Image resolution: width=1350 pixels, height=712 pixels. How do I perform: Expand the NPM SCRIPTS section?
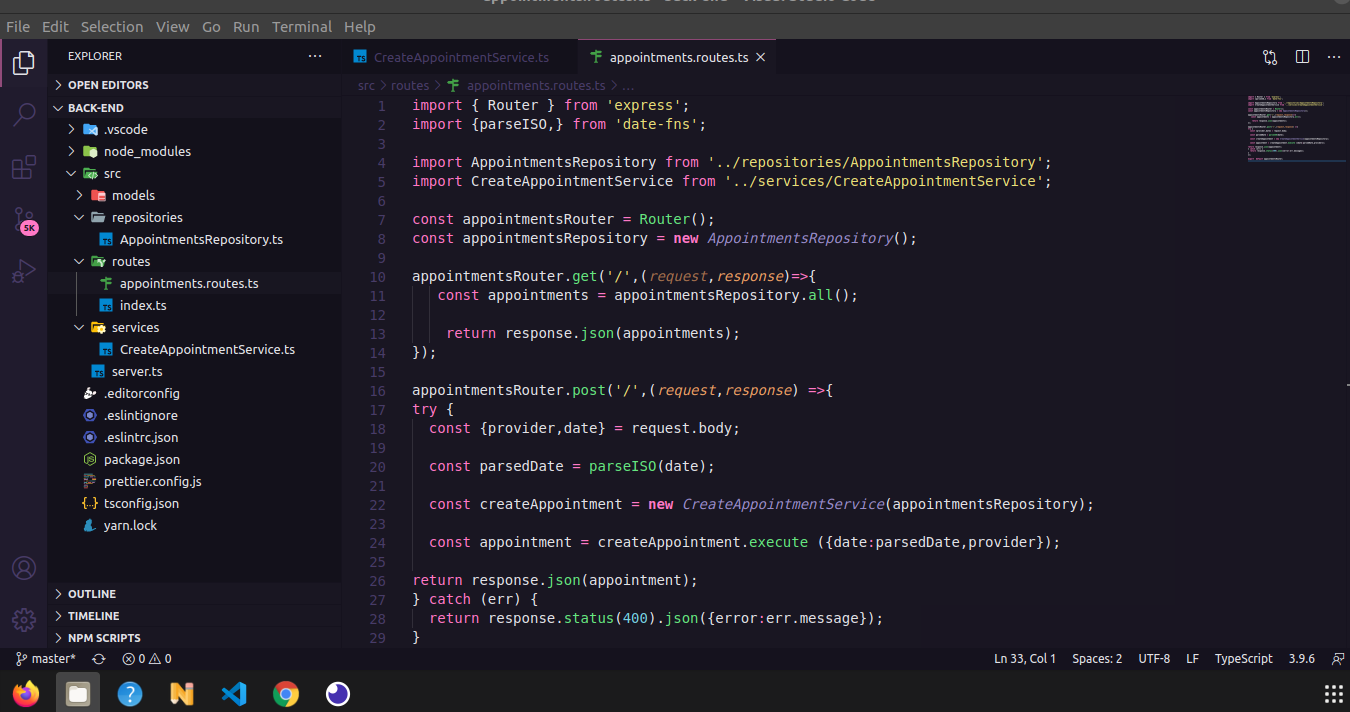click(x=194, y=638)
